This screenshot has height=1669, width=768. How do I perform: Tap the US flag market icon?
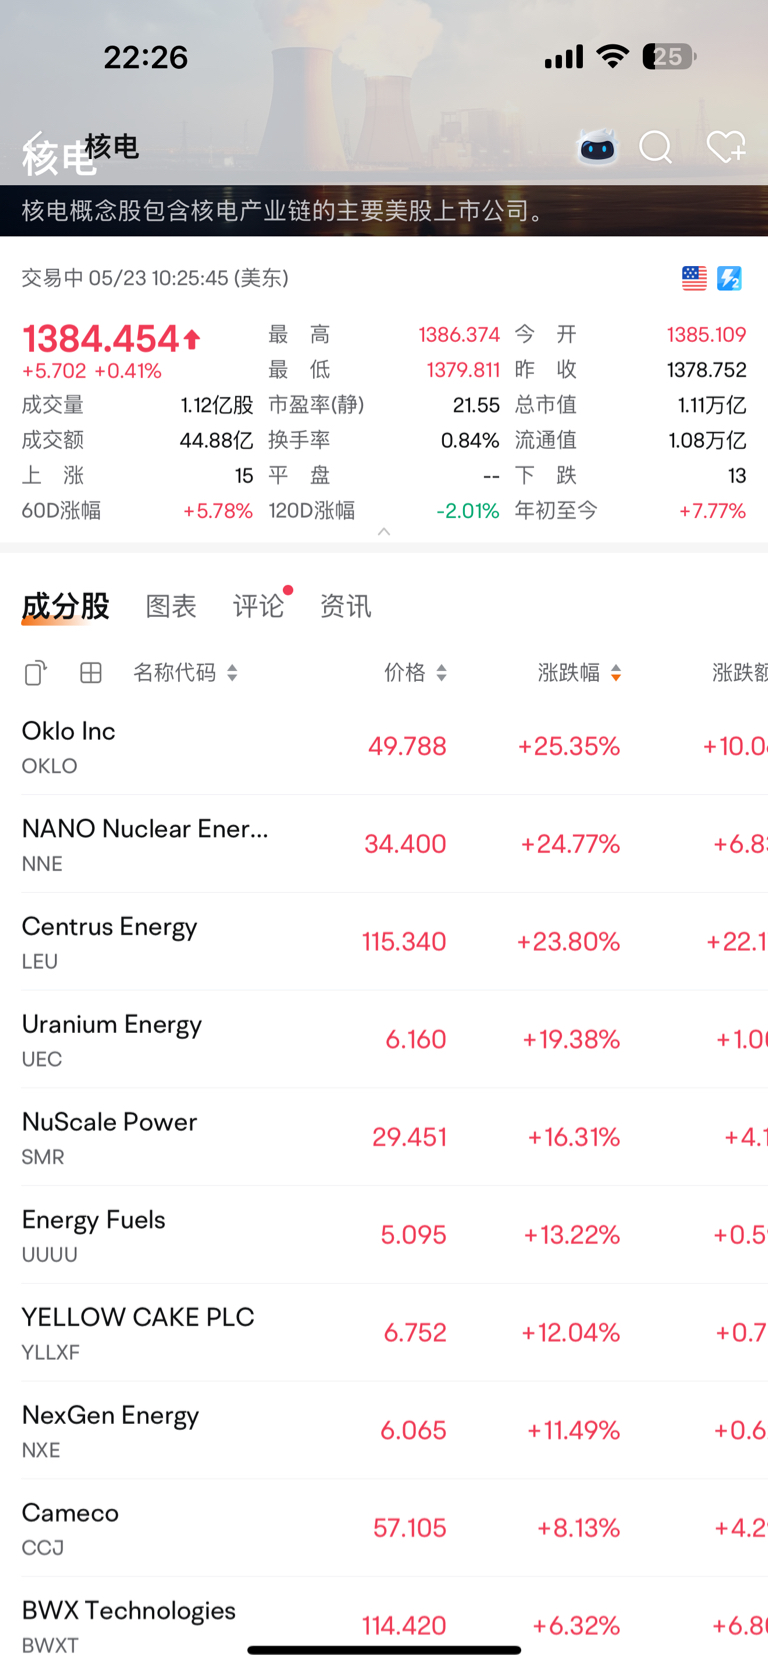click(694, 278)
